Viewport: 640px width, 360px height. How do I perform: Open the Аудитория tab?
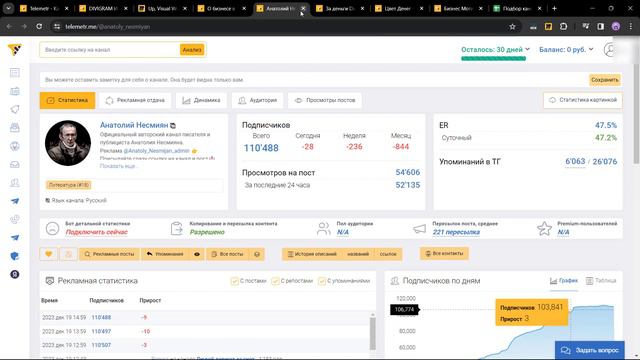pos(258,100)
